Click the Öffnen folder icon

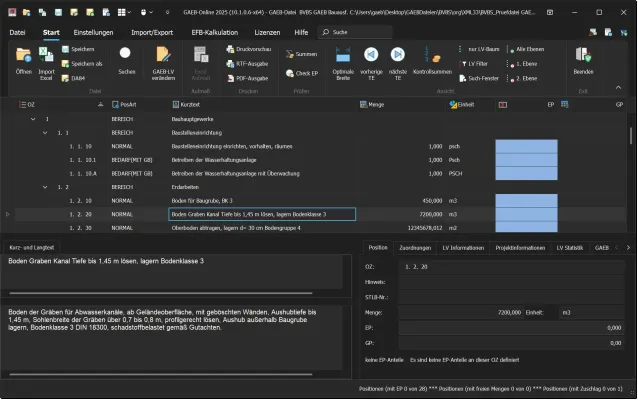click(x=23, y=56)
